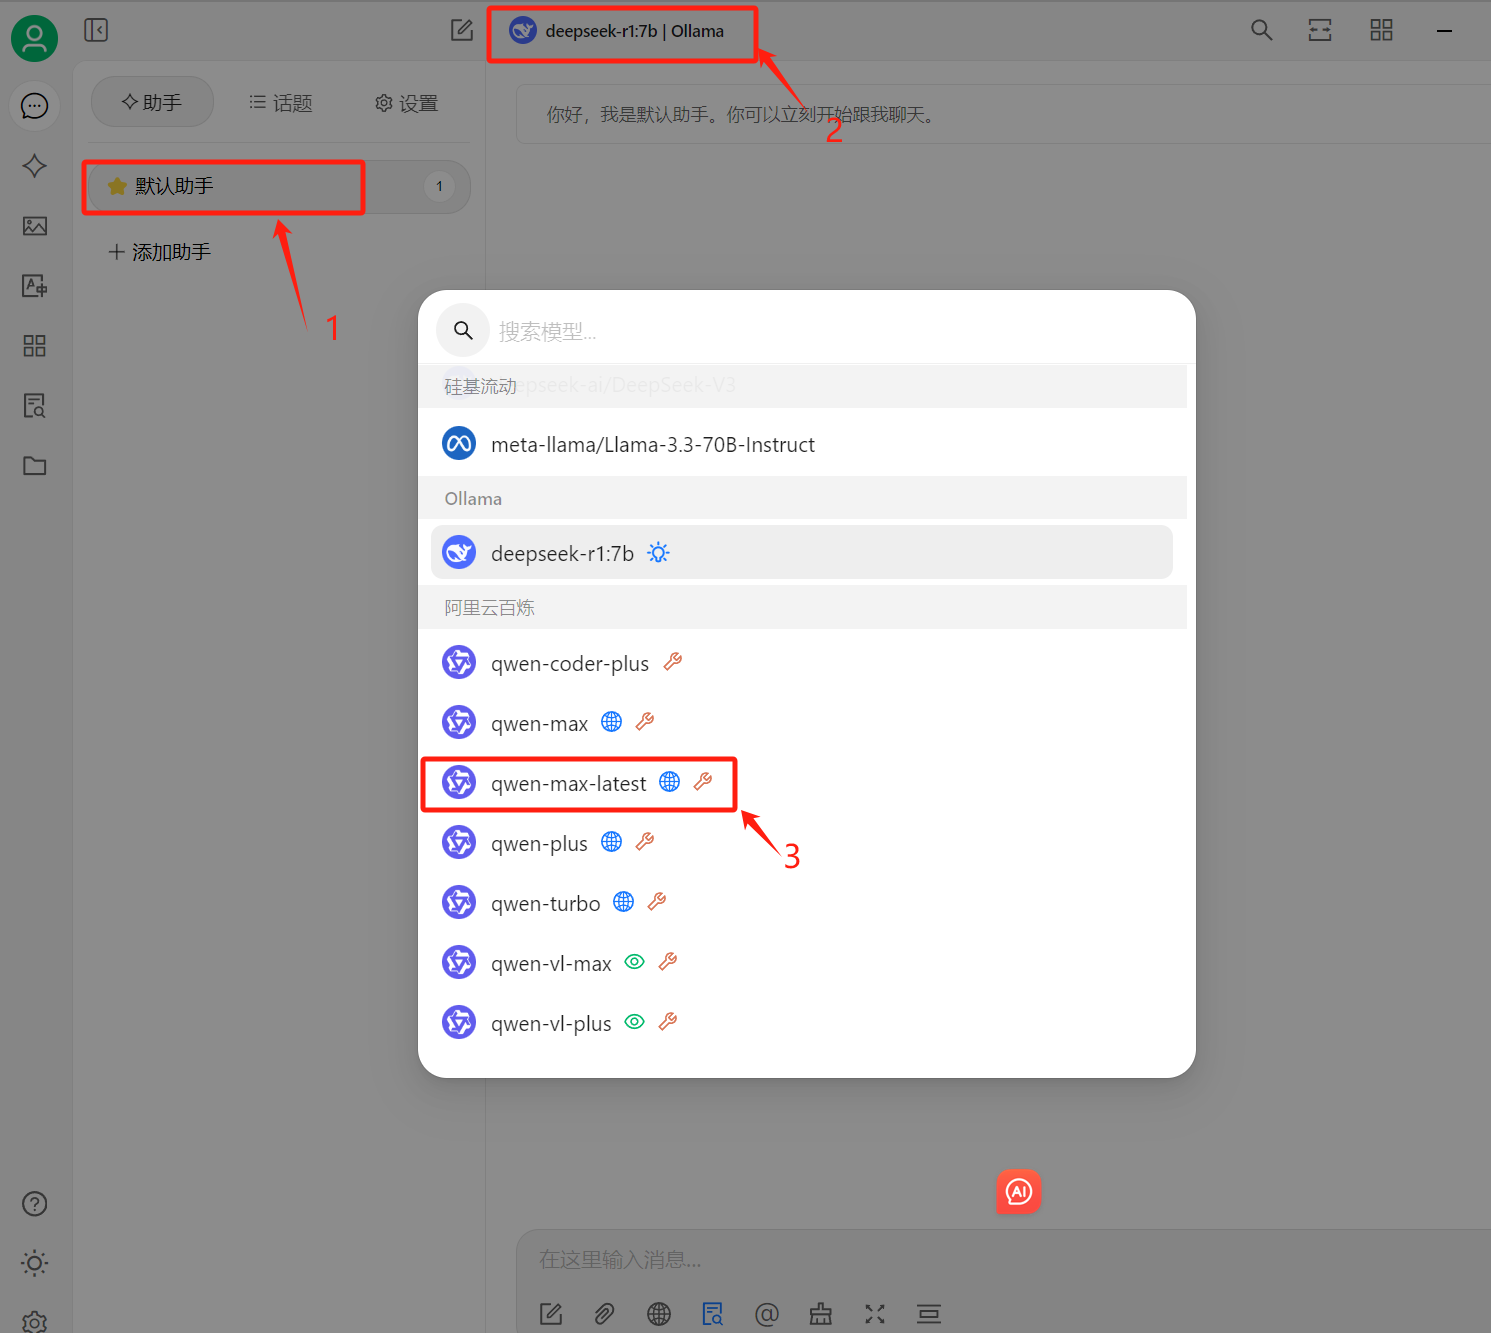Click the 硅基流动 provider group header
The height and width of the screenshot is (1333, 1491).
[802, 386]
